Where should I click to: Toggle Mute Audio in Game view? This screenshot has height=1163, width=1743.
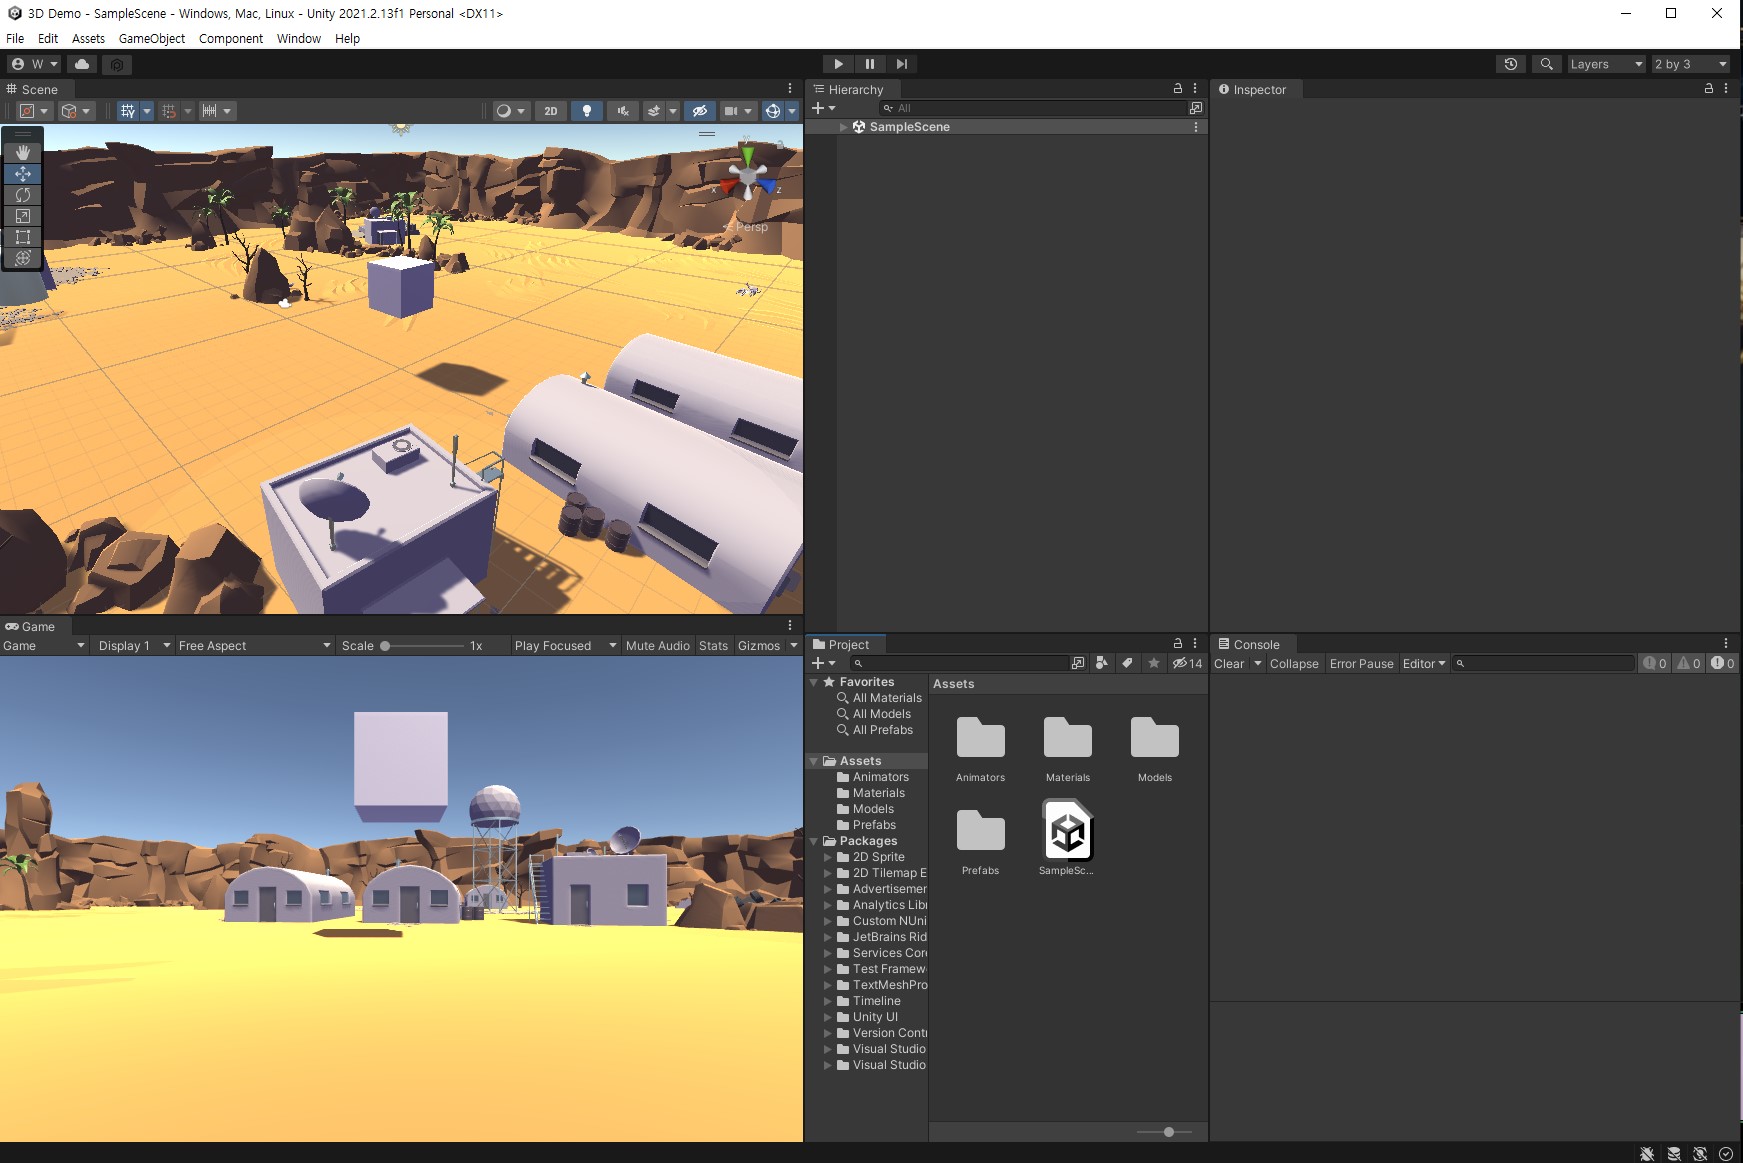657,646
